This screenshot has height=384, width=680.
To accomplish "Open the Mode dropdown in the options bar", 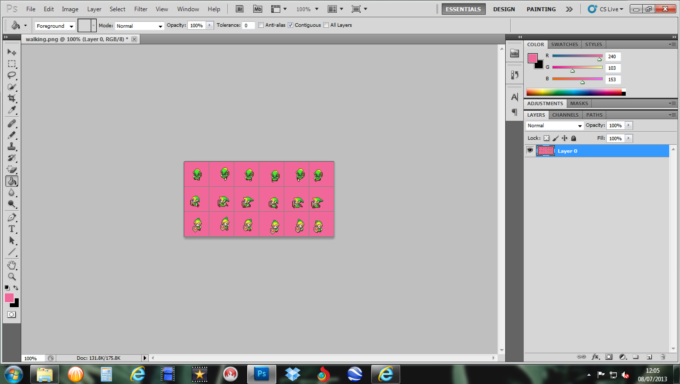I will coord(139,26).
